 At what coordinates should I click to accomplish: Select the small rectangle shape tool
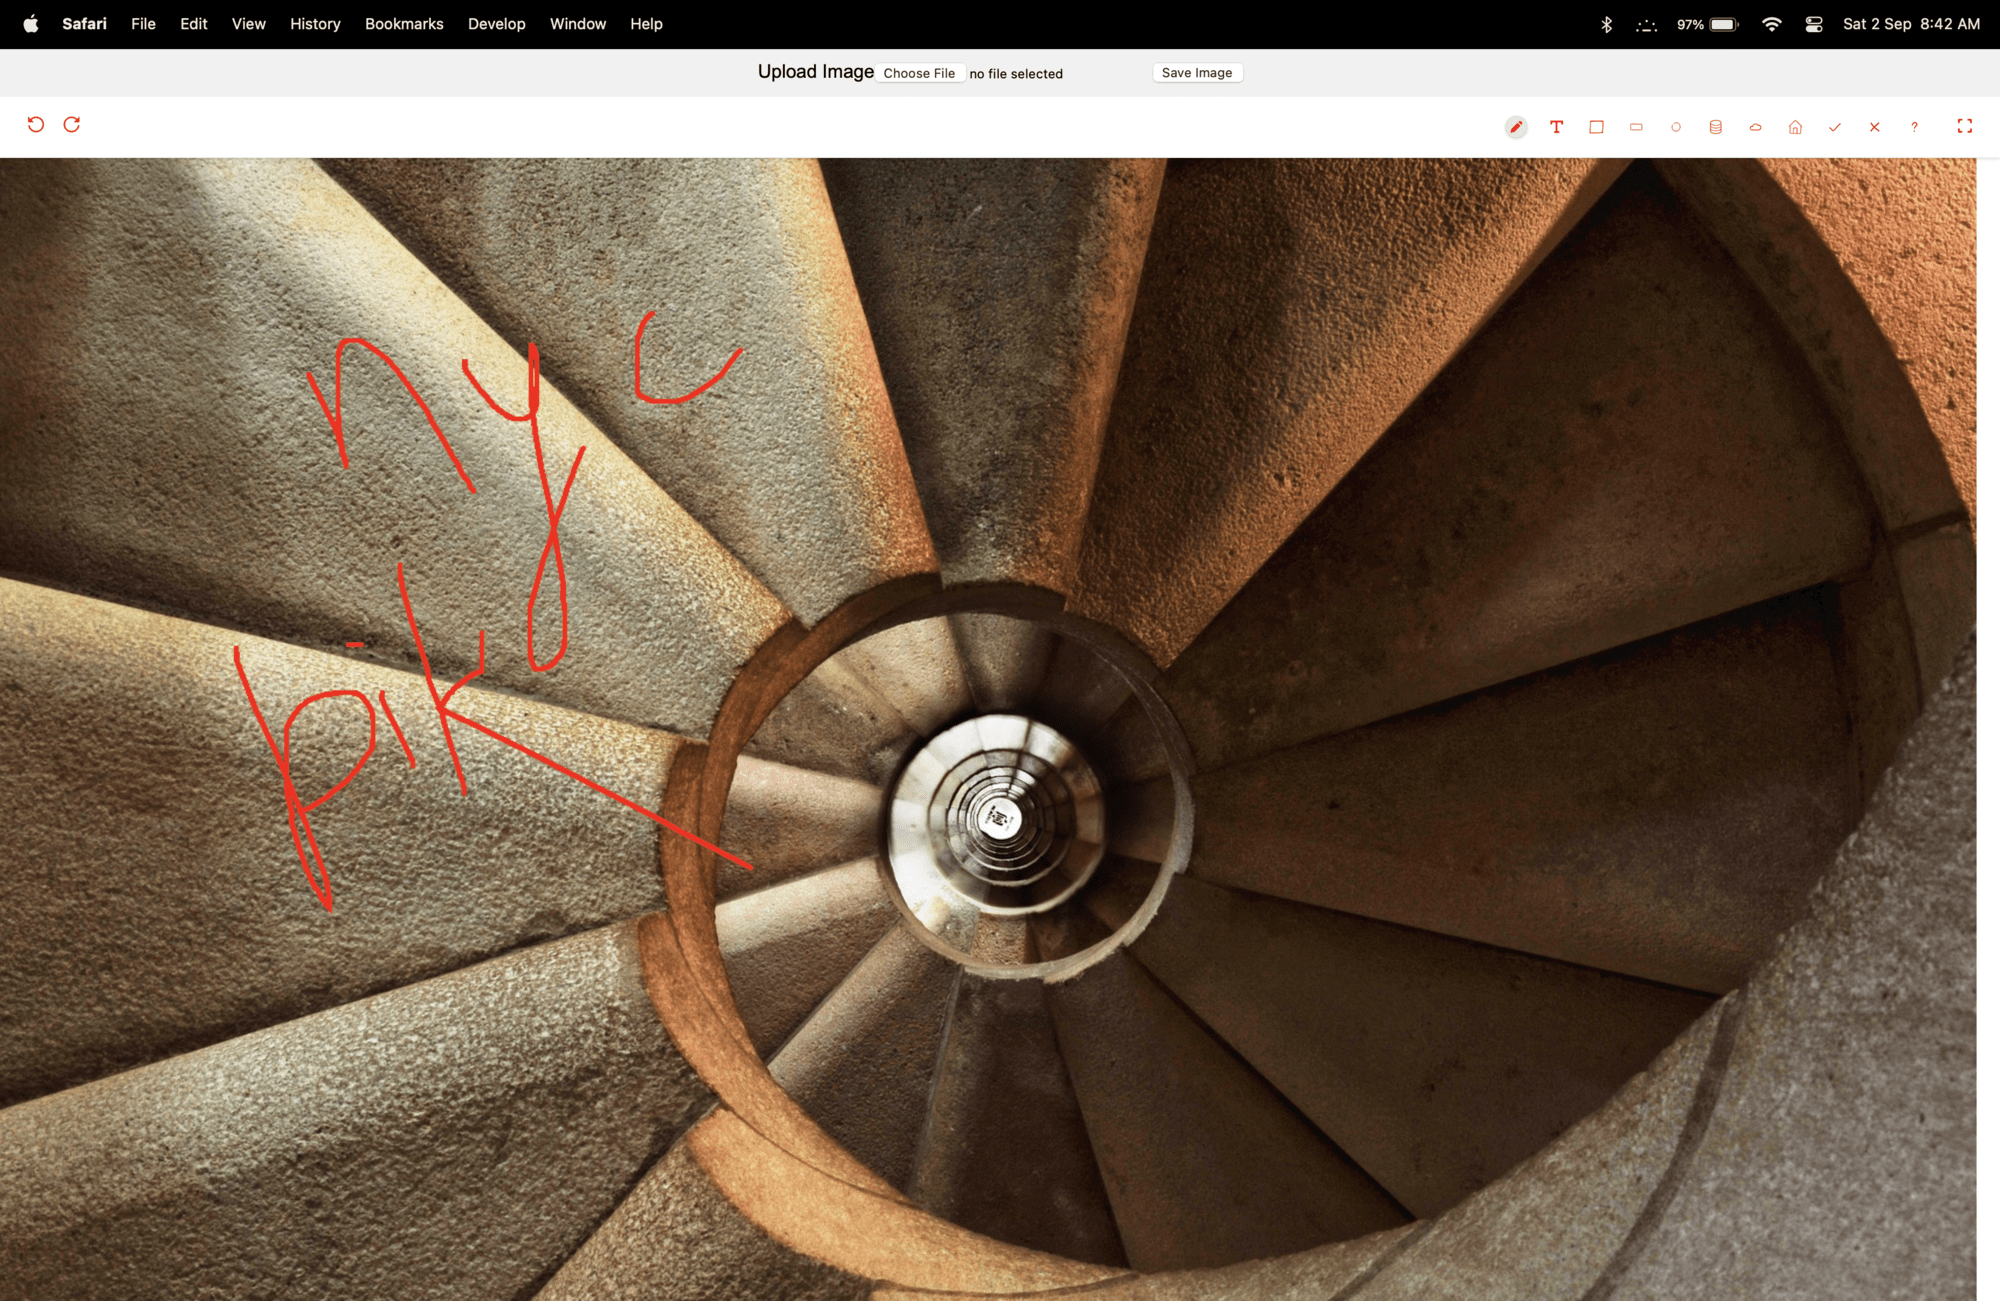[x=1636, y=127]
